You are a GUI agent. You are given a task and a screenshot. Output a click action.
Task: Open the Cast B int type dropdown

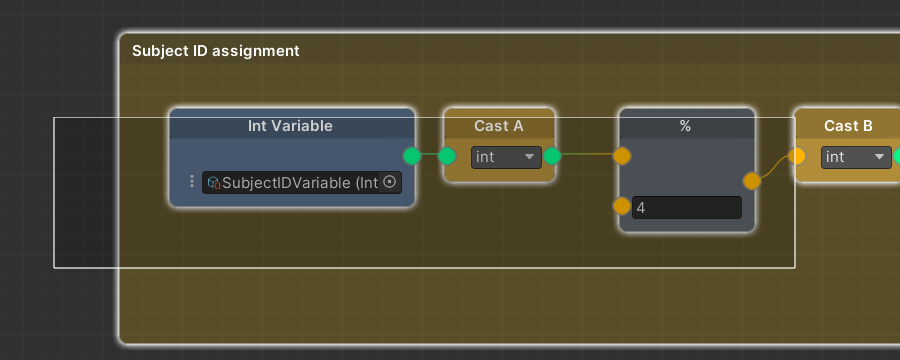[856, 157]
